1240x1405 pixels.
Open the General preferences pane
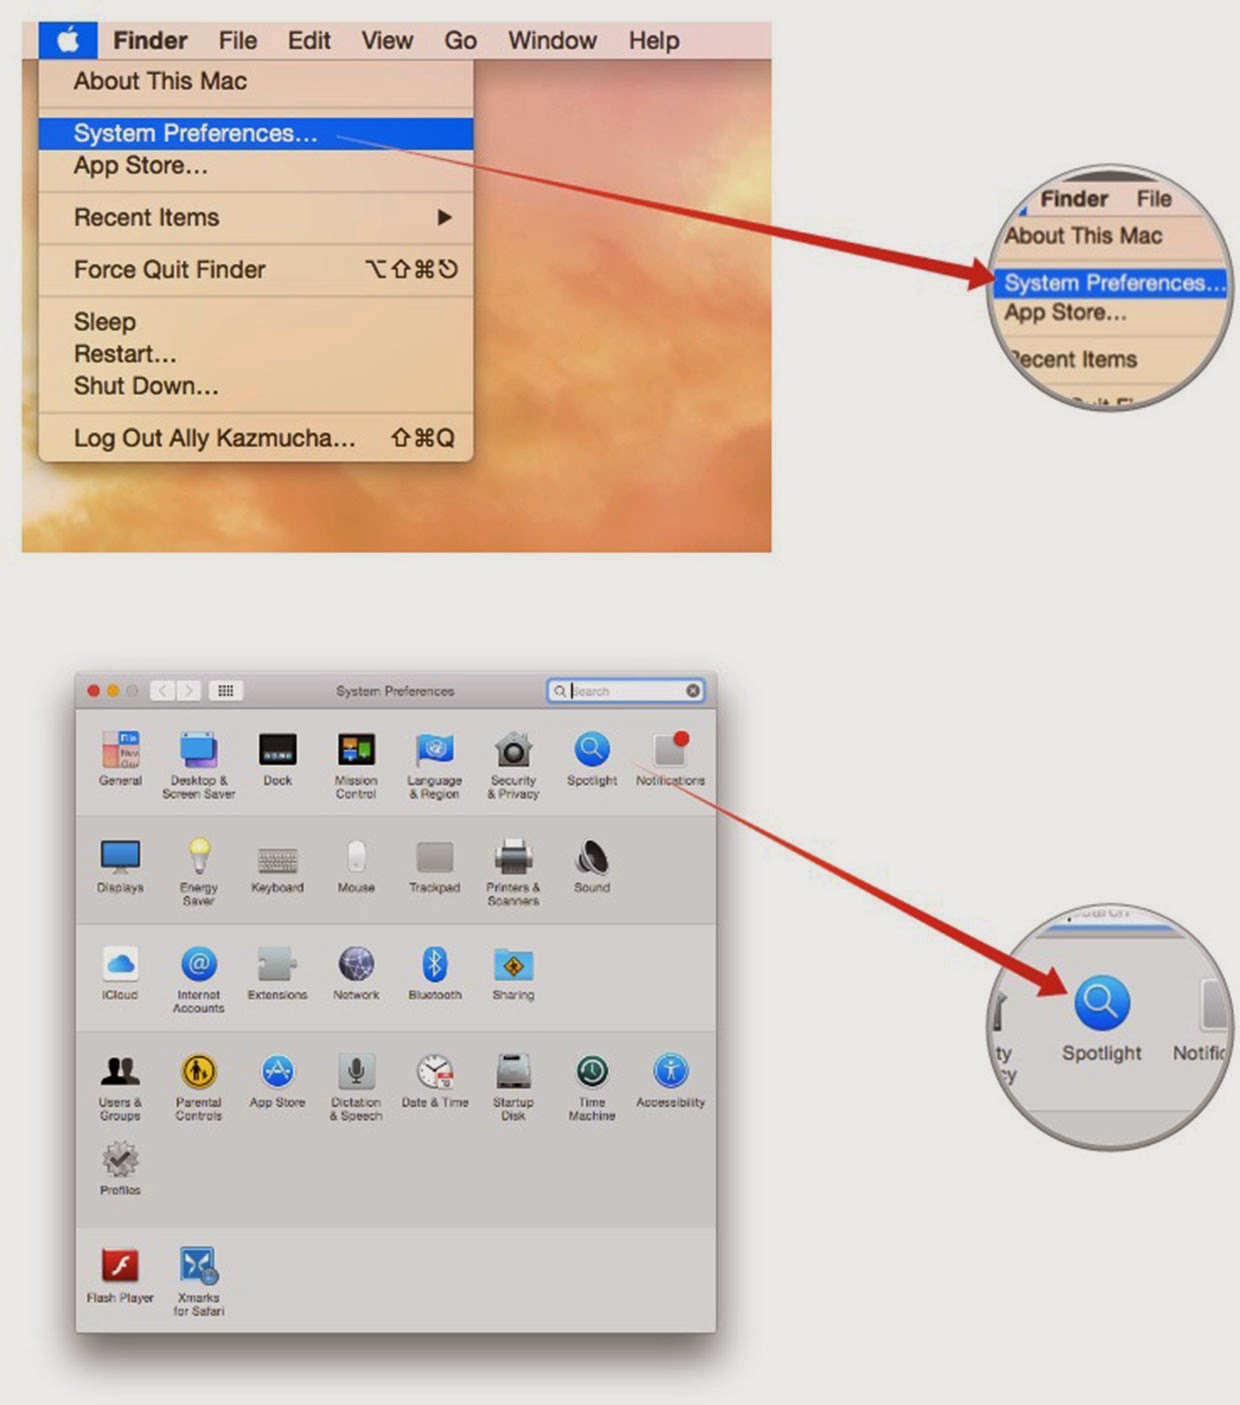pyautogui.click(x=120, y=759)
